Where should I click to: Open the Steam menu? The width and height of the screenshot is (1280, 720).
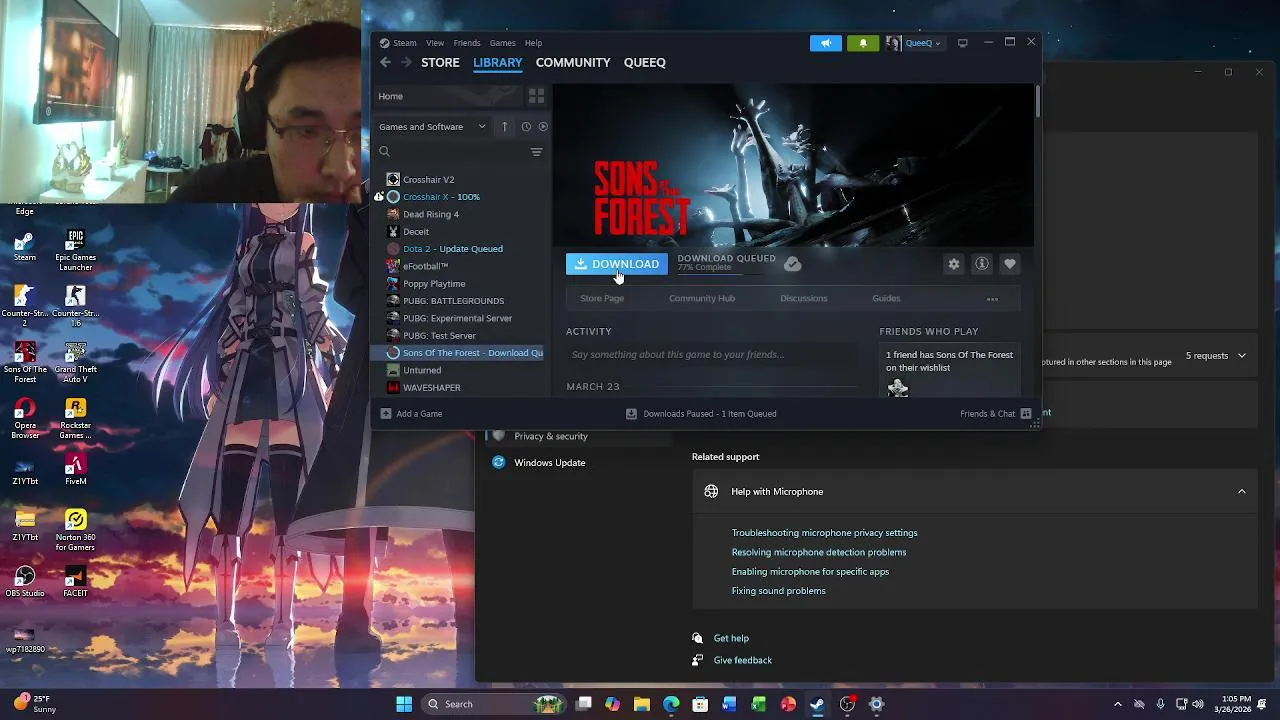click(405, 43)
